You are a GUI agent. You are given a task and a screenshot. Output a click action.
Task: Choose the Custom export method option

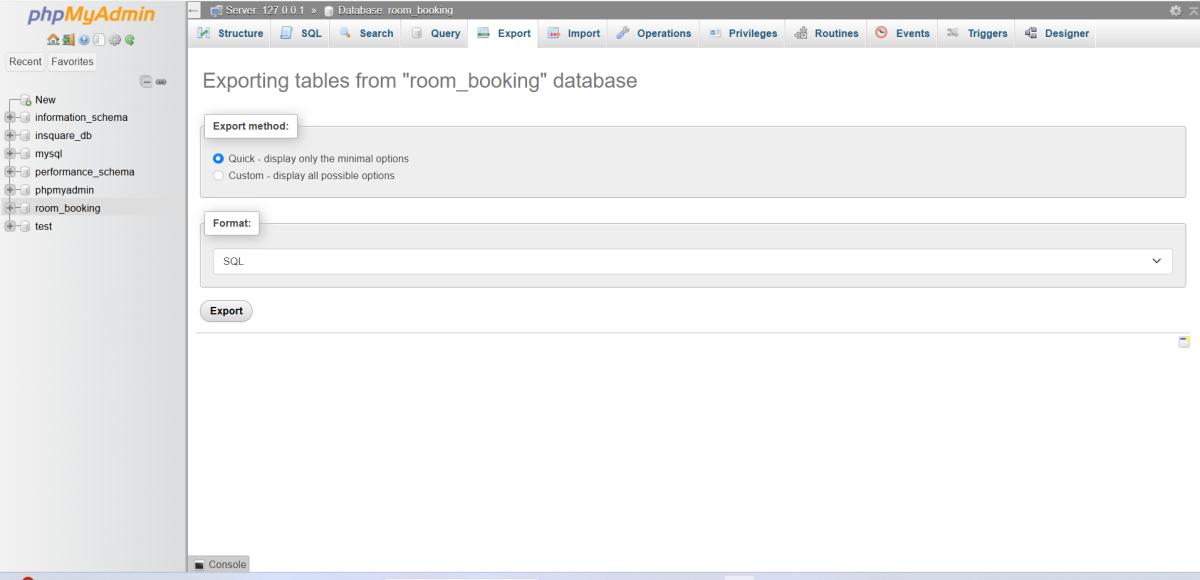pos(219,176)
